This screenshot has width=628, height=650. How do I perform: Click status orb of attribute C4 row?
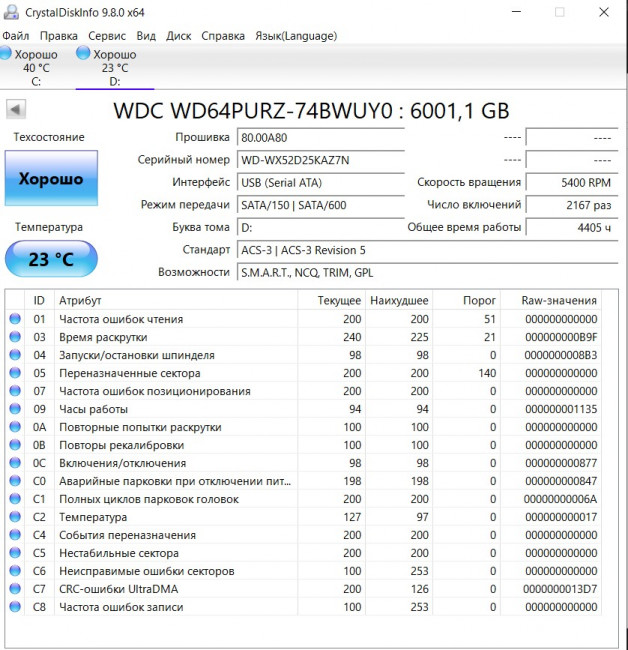click(15, 535)
